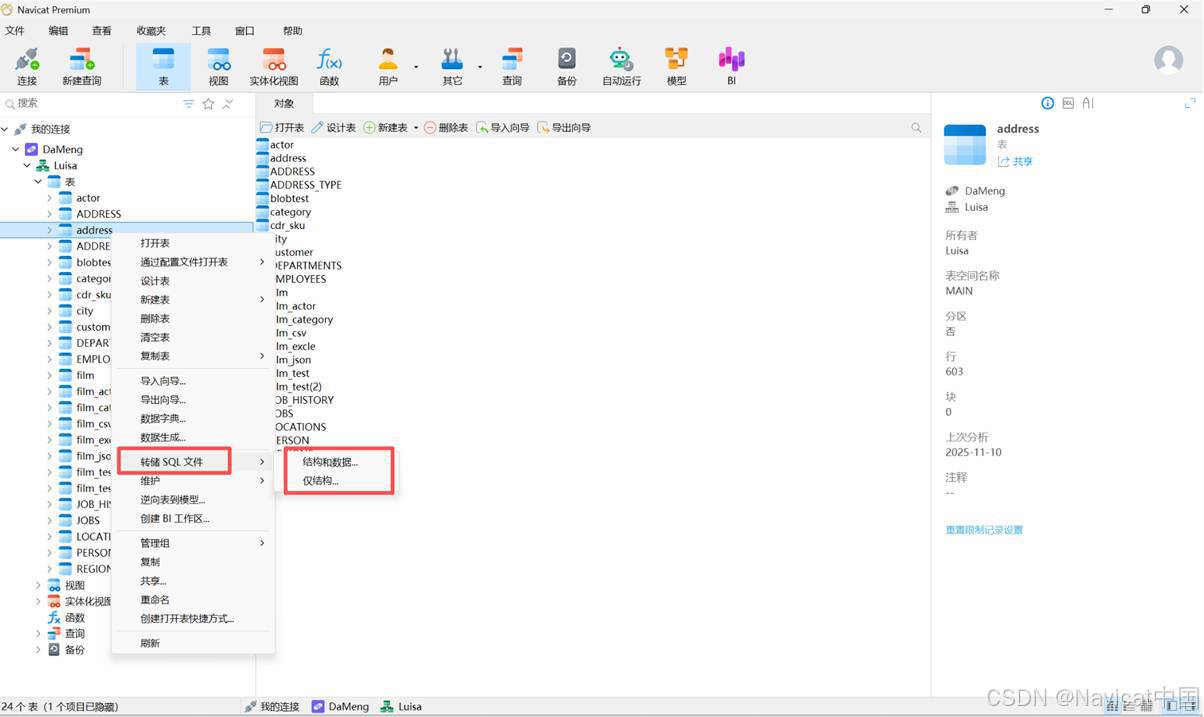Click the 连接 (Connection) toolbar icon
The image size is (1204, 717).
point(27,67)
